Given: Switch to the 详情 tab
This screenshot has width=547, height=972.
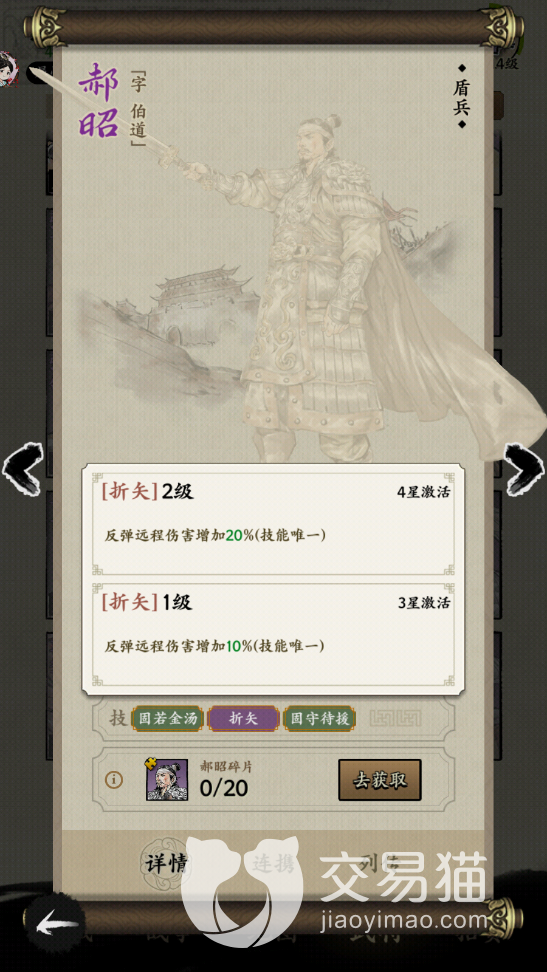Looking at the screenshot, I should (165, 862).
